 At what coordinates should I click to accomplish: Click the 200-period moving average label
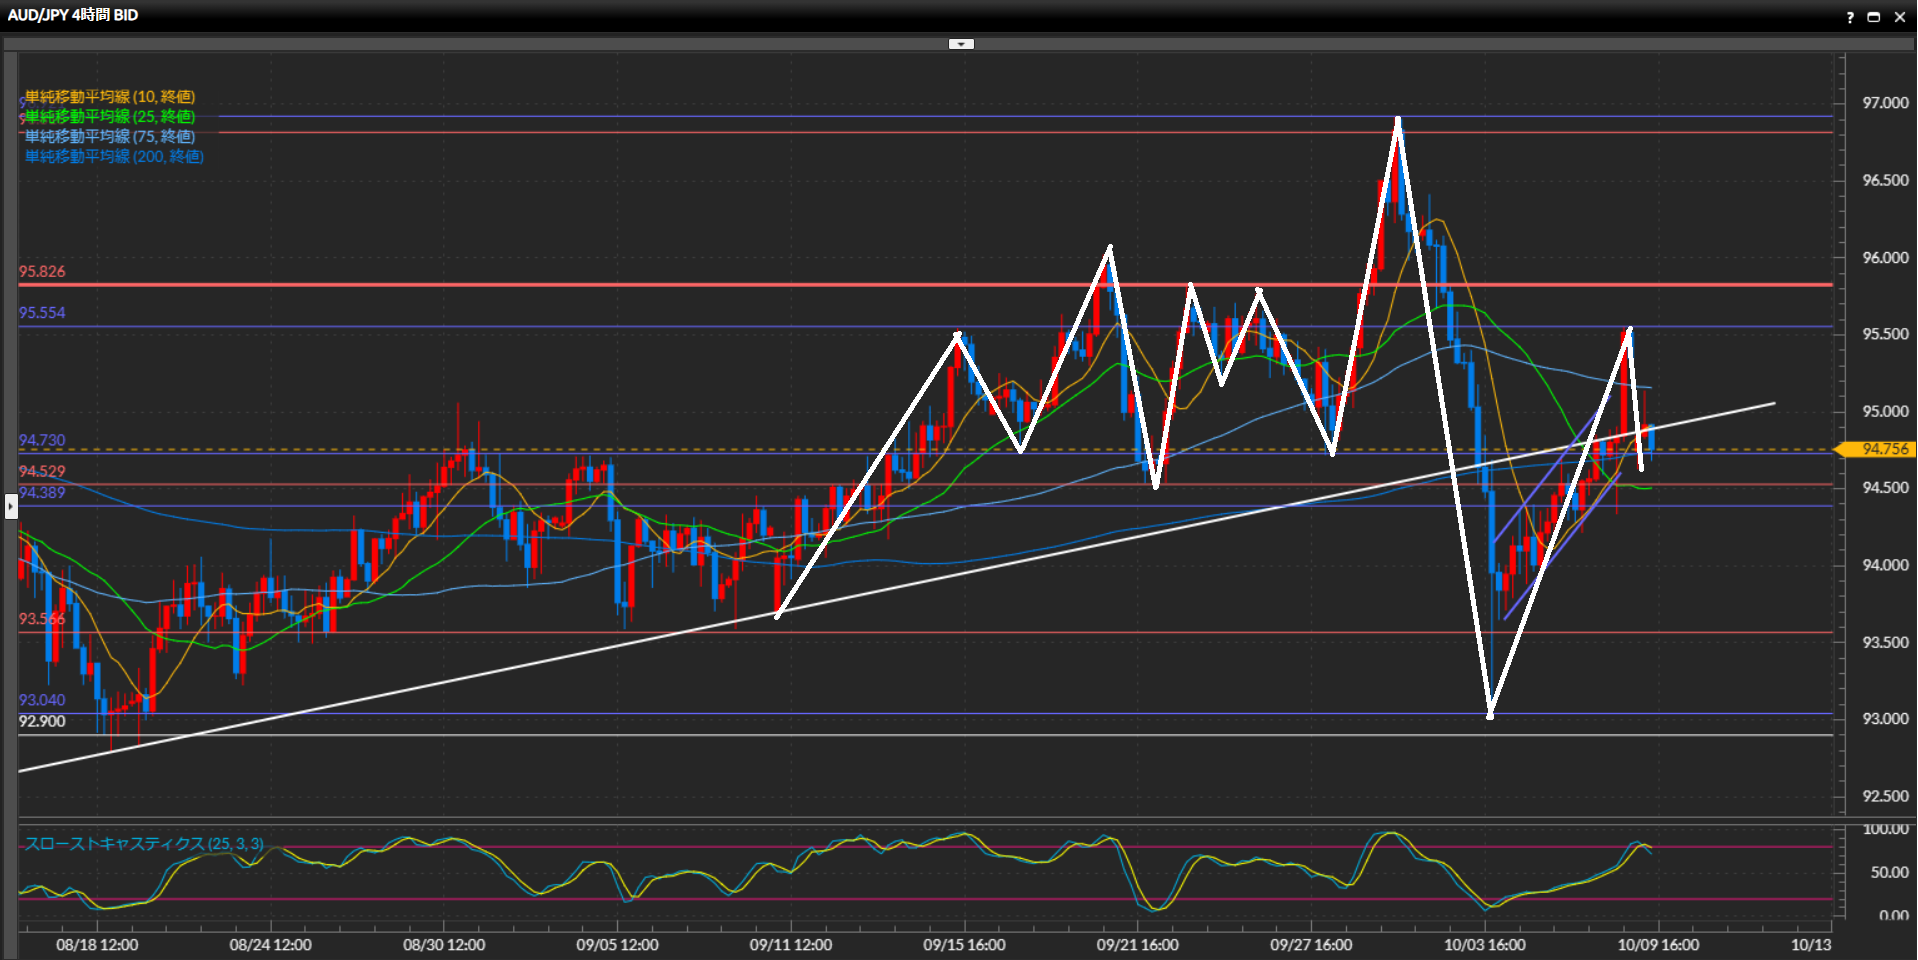pyautogui.click(x=114, y=157)
